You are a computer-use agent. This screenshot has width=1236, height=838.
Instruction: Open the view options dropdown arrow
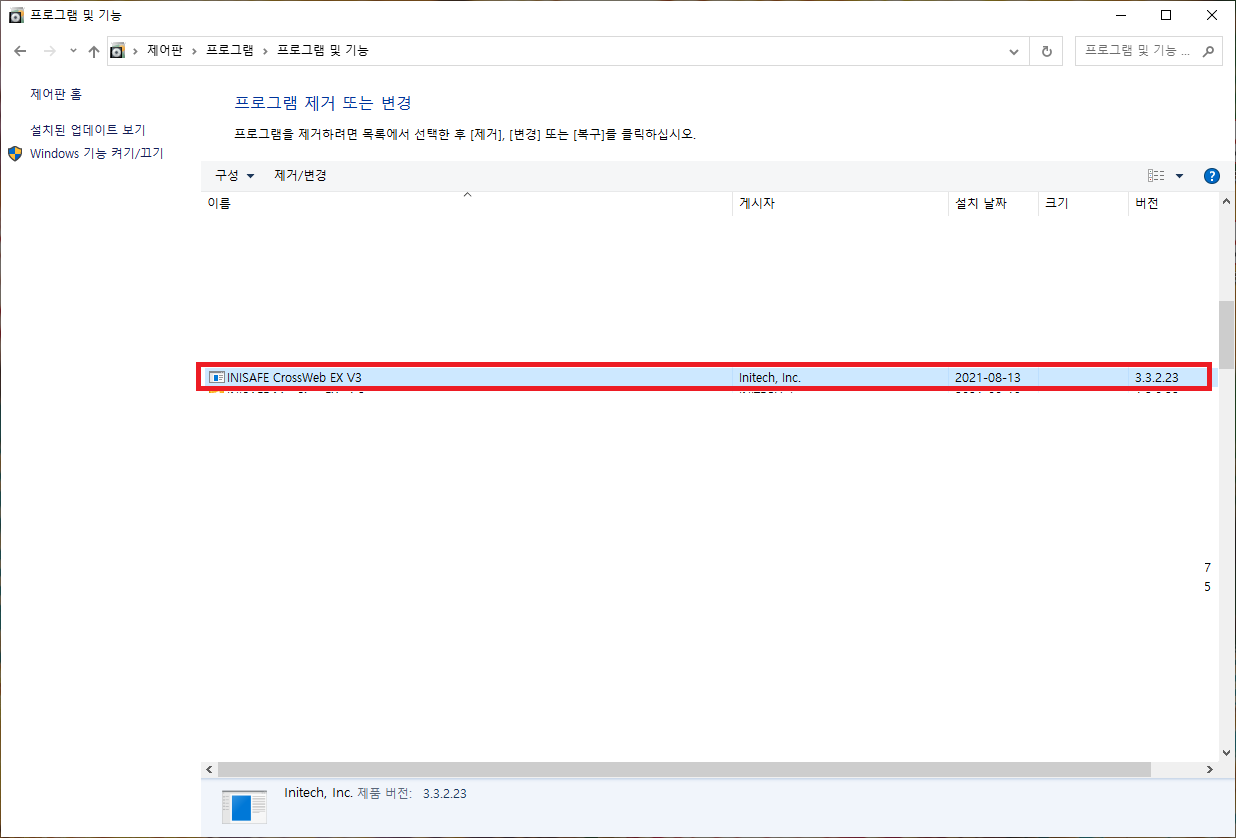coord(1179,175)
